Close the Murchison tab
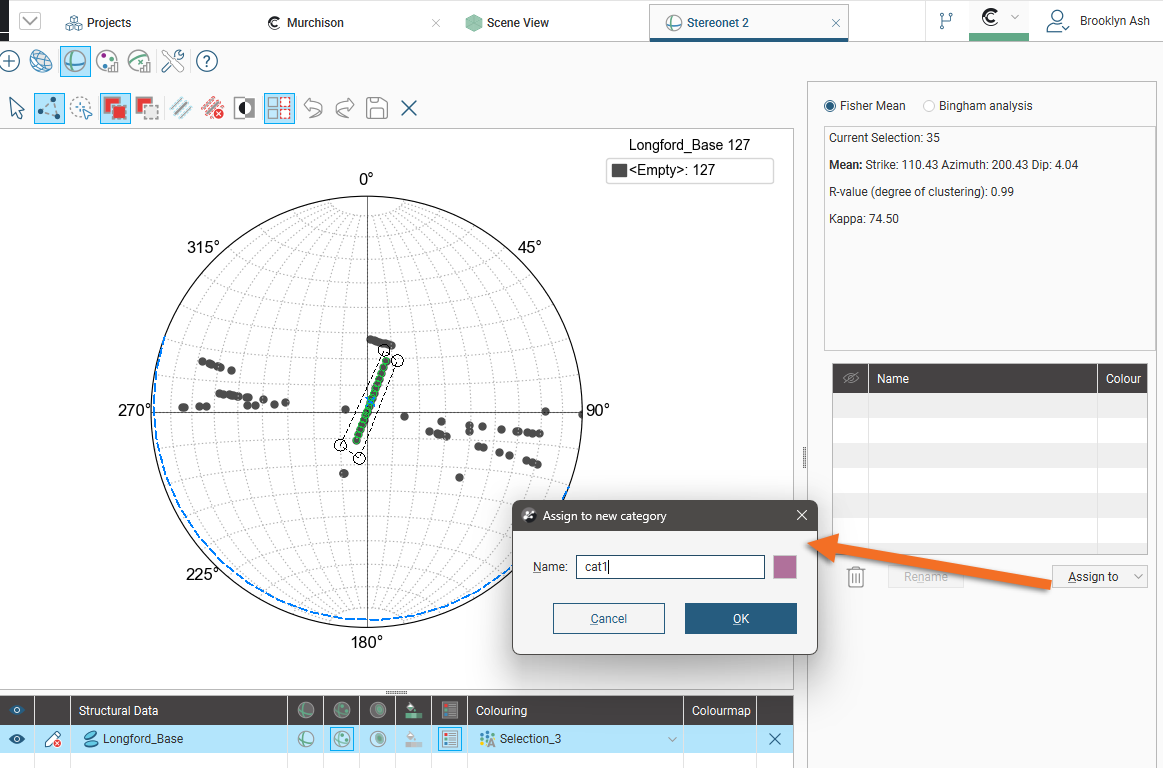1163x768 pixels. [436, 23]
